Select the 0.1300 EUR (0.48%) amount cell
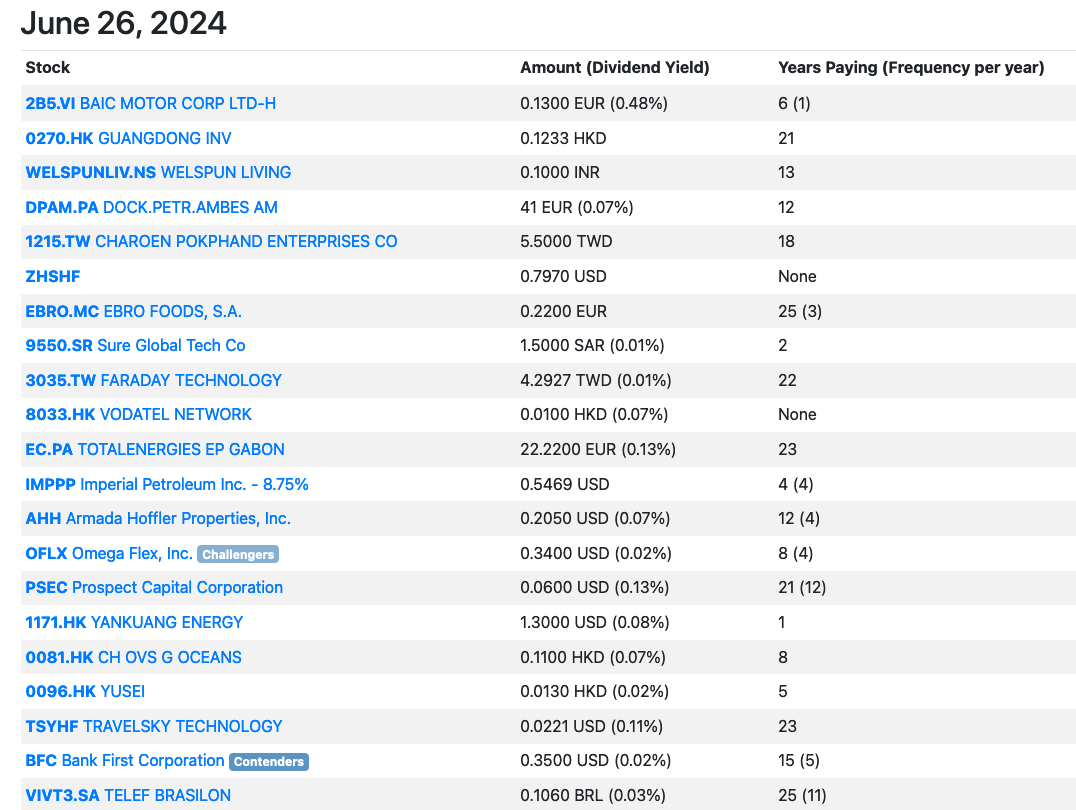1076x810 pixels. pyautogui.click(x=594, y=104)
